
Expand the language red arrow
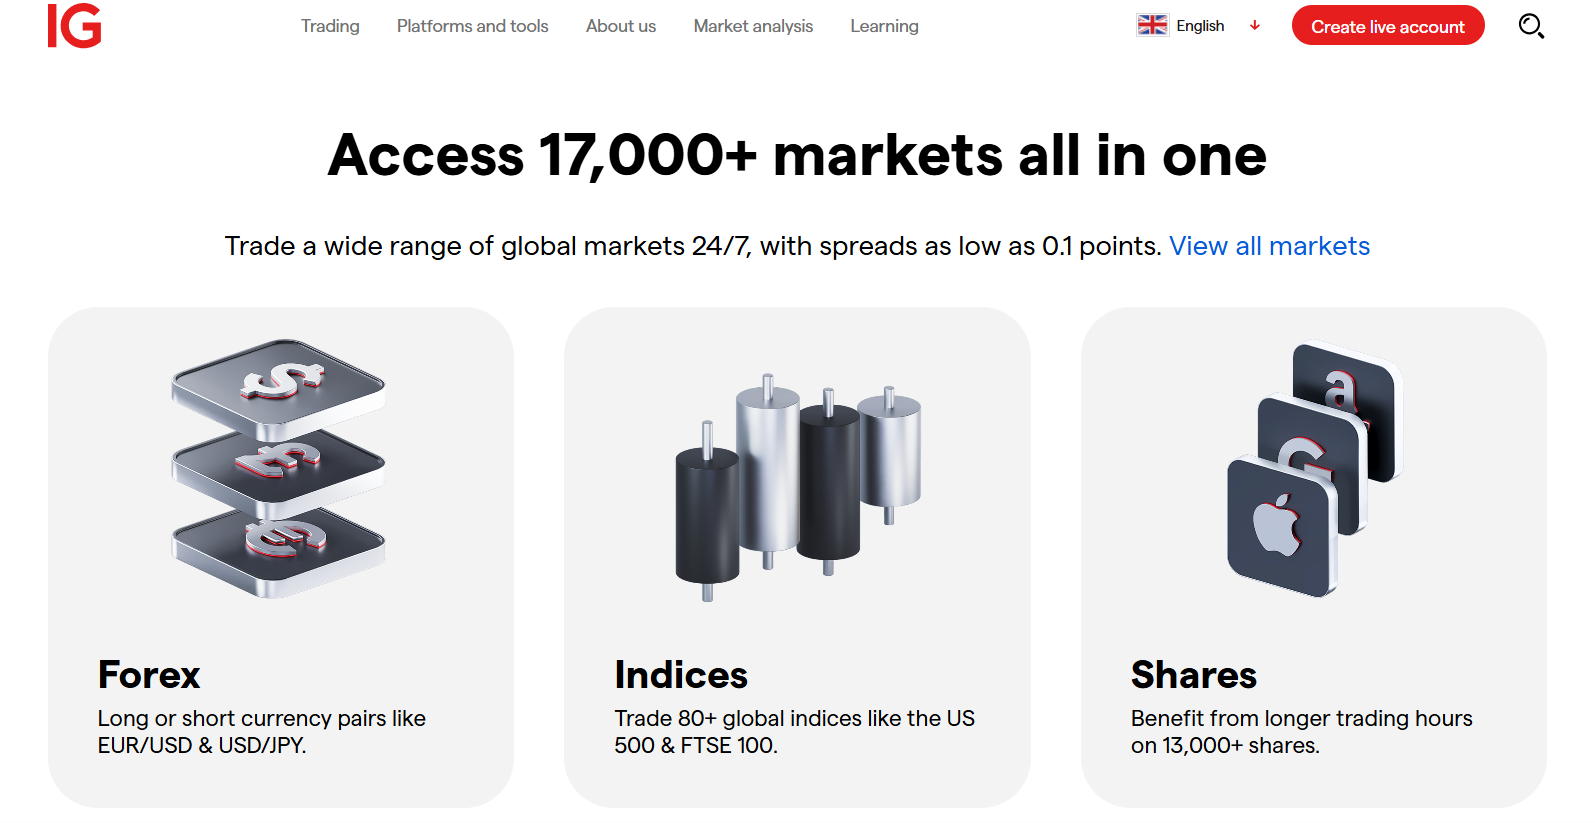click(1255, 25)
